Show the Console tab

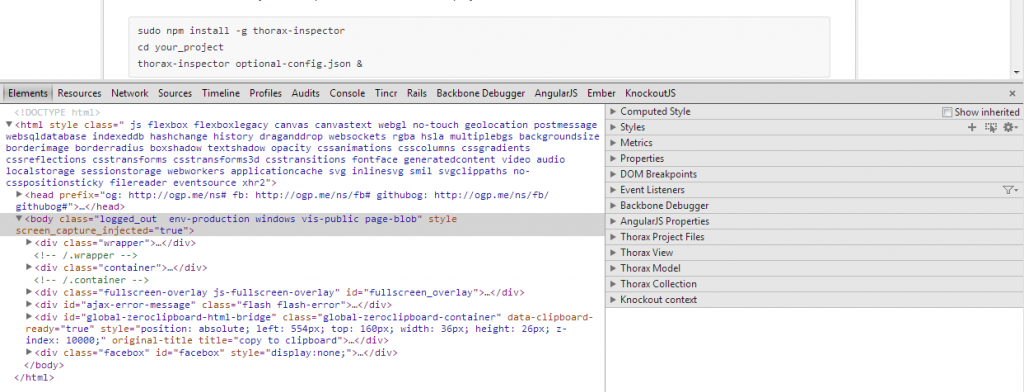347,93
